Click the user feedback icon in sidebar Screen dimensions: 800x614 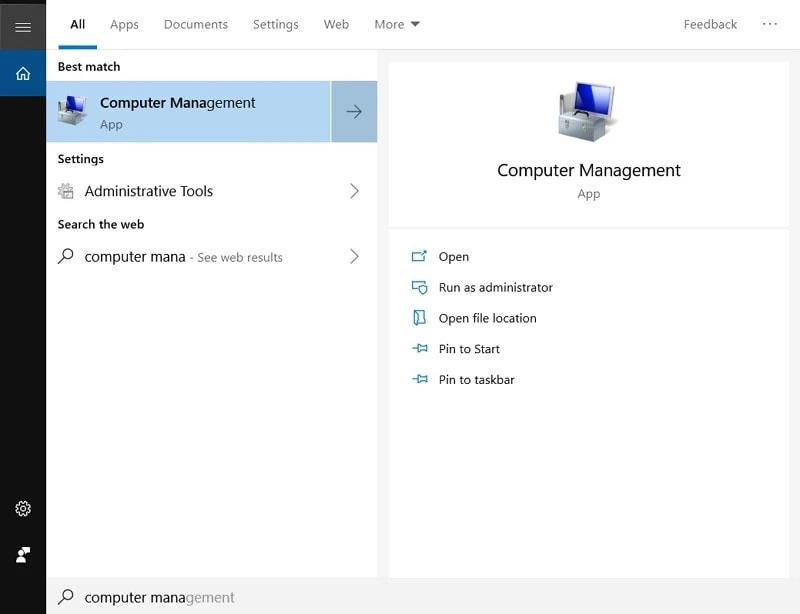point(23,554)
